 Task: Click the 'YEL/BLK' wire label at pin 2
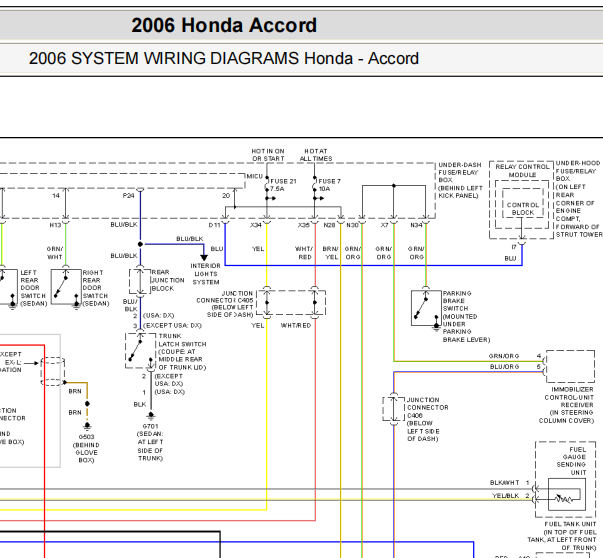click(506, 496)
